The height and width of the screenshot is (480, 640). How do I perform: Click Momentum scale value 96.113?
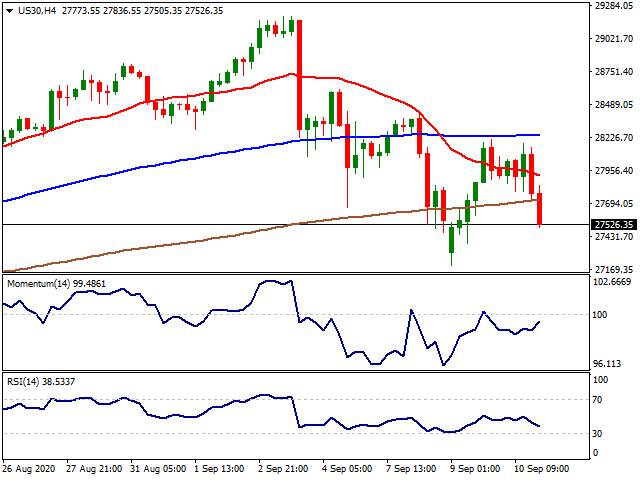609,364
